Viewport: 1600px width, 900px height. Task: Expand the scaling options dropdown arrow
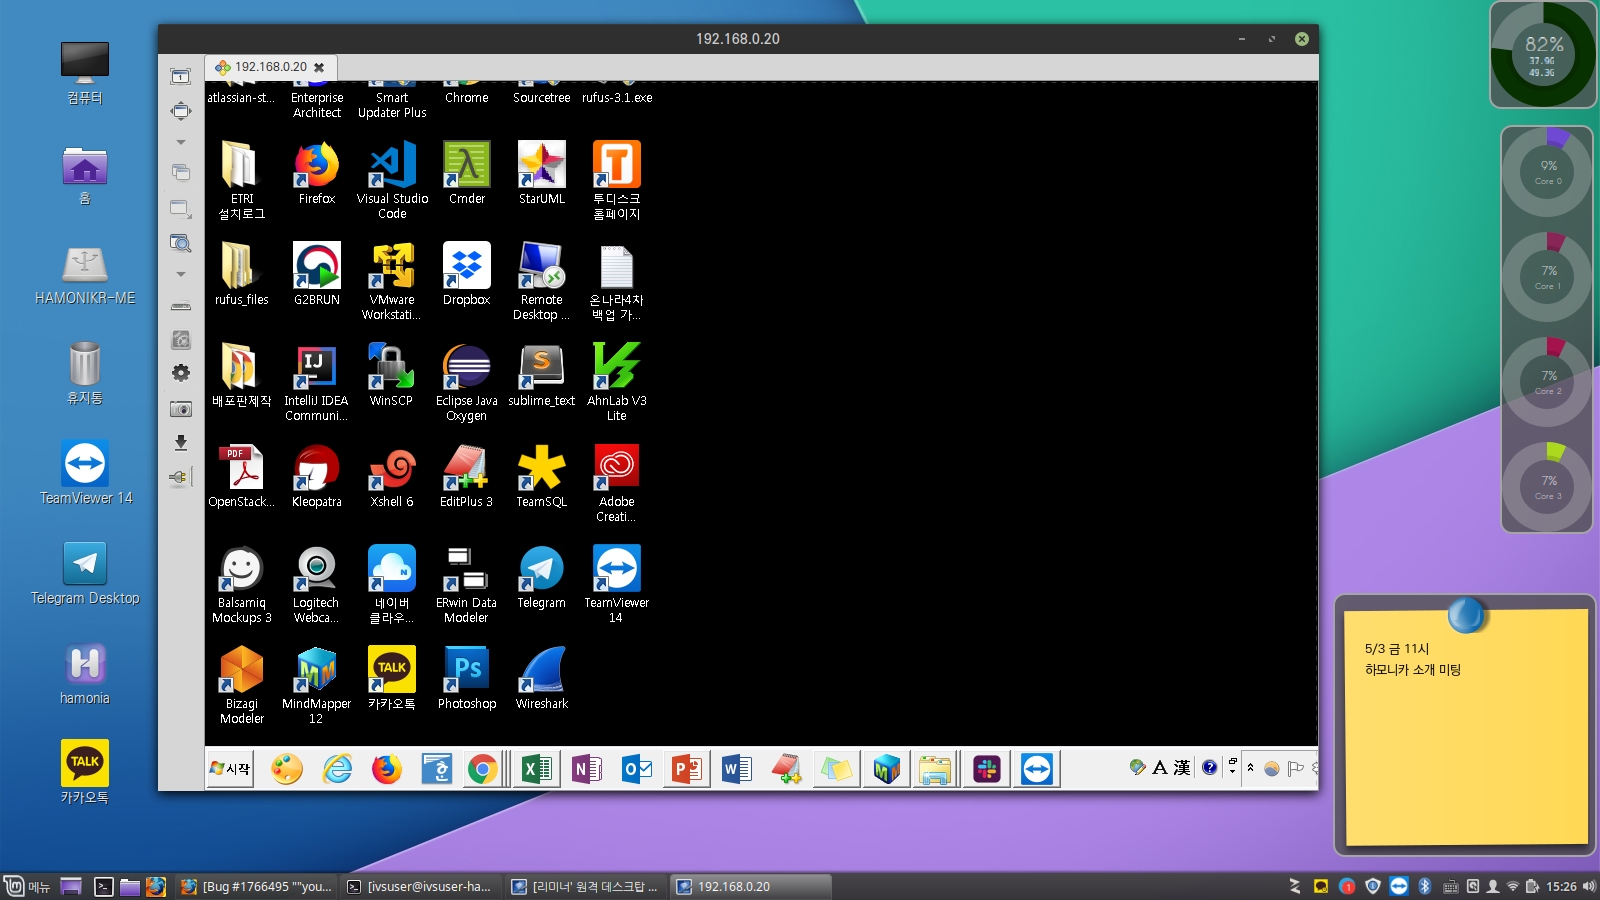pos(181,274)
